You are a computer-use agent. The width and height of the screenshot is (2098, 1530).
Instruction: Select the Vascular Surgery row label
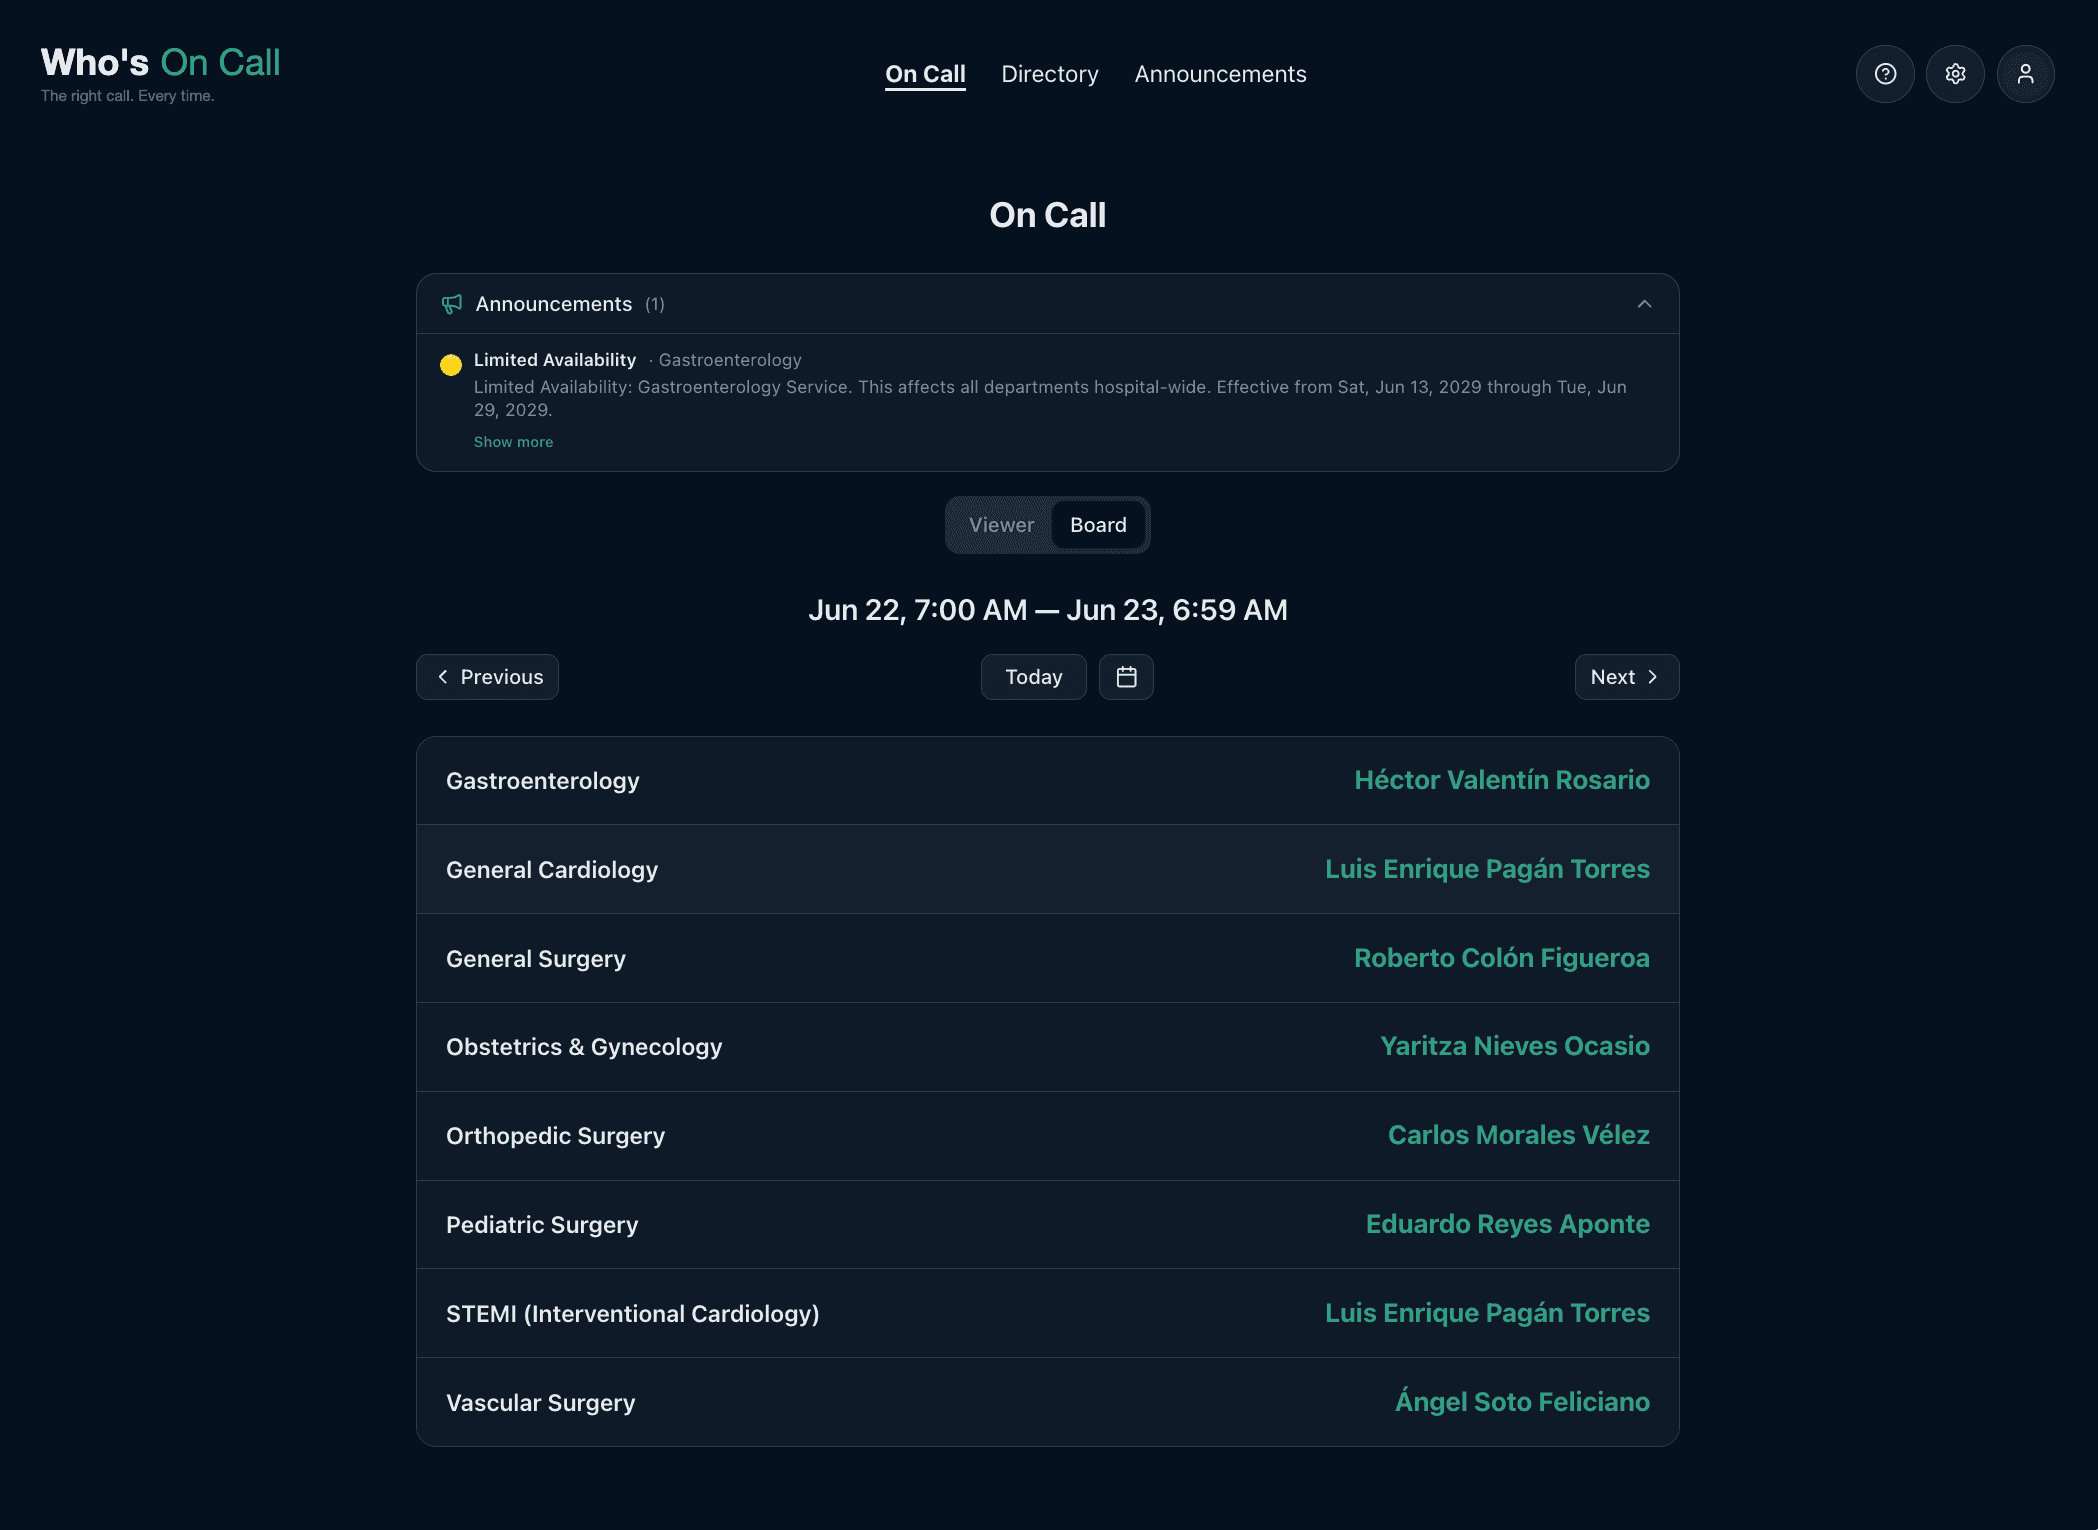pyautogui.click(x=540, y=1403)
